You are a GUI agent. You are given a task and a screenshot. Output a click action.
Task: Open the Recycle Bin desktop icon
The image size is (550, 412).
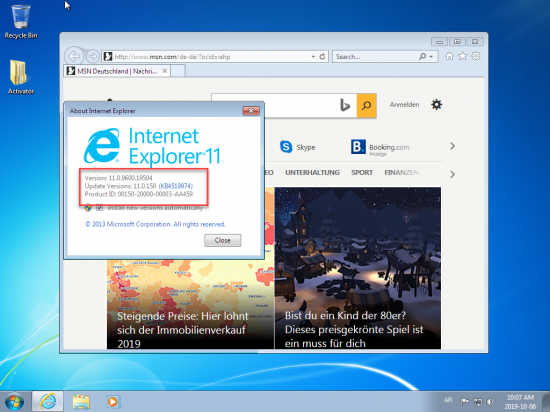pyautogui.click(x=21, y=21)
